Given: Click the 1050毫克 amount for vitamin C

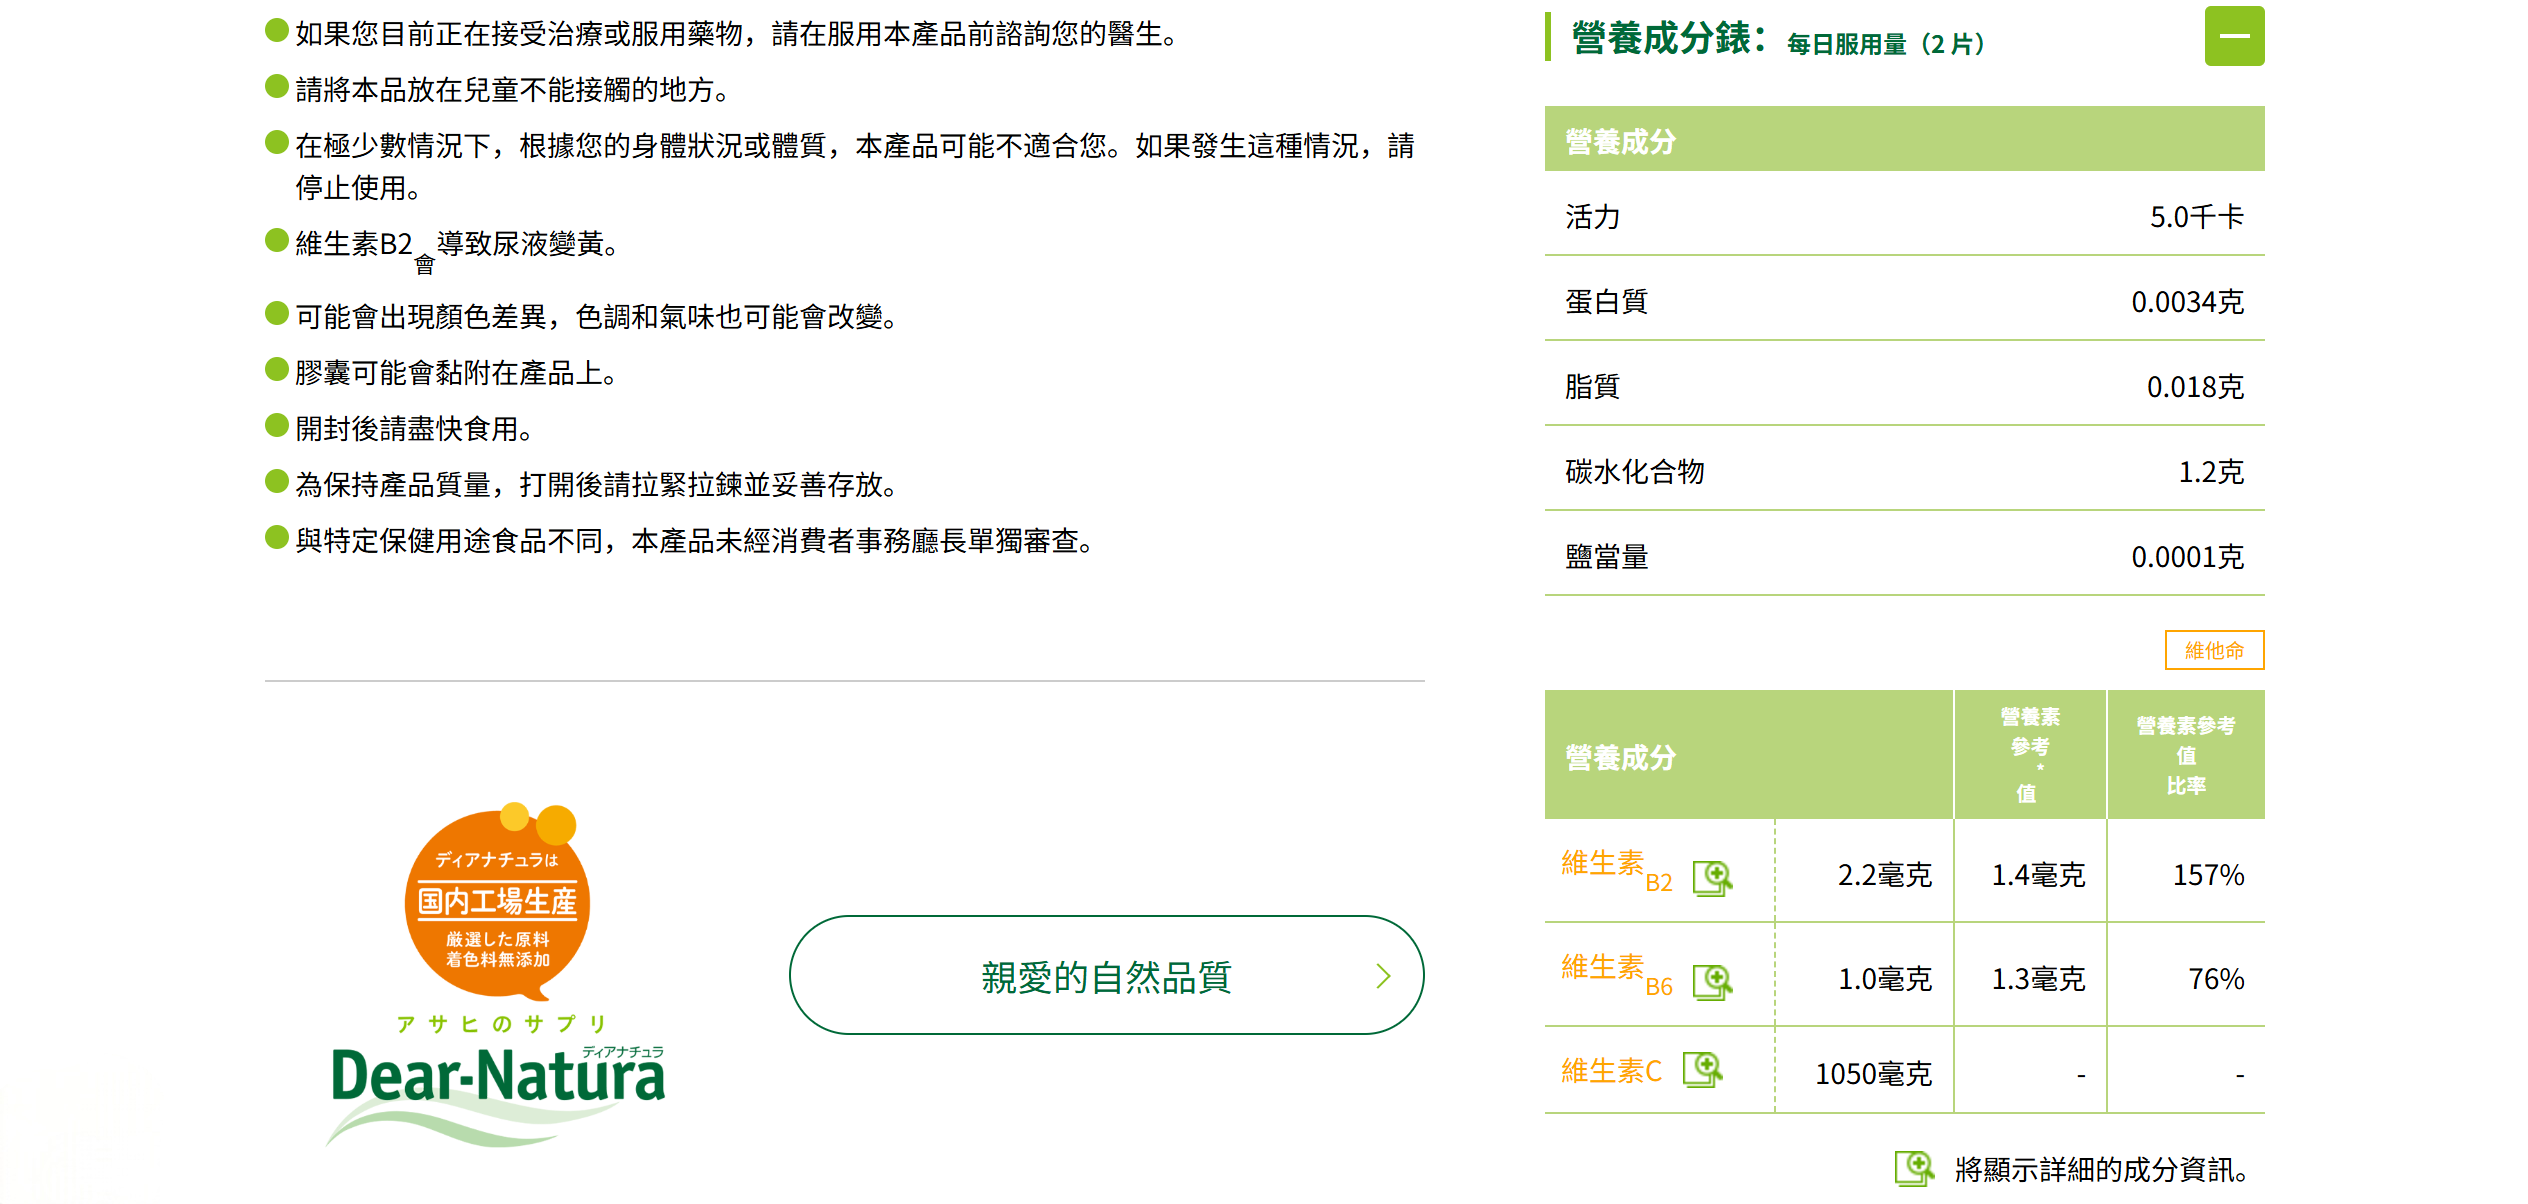Looking at the screenshot, I should pyautogui.click(x=1872, y=1074).
